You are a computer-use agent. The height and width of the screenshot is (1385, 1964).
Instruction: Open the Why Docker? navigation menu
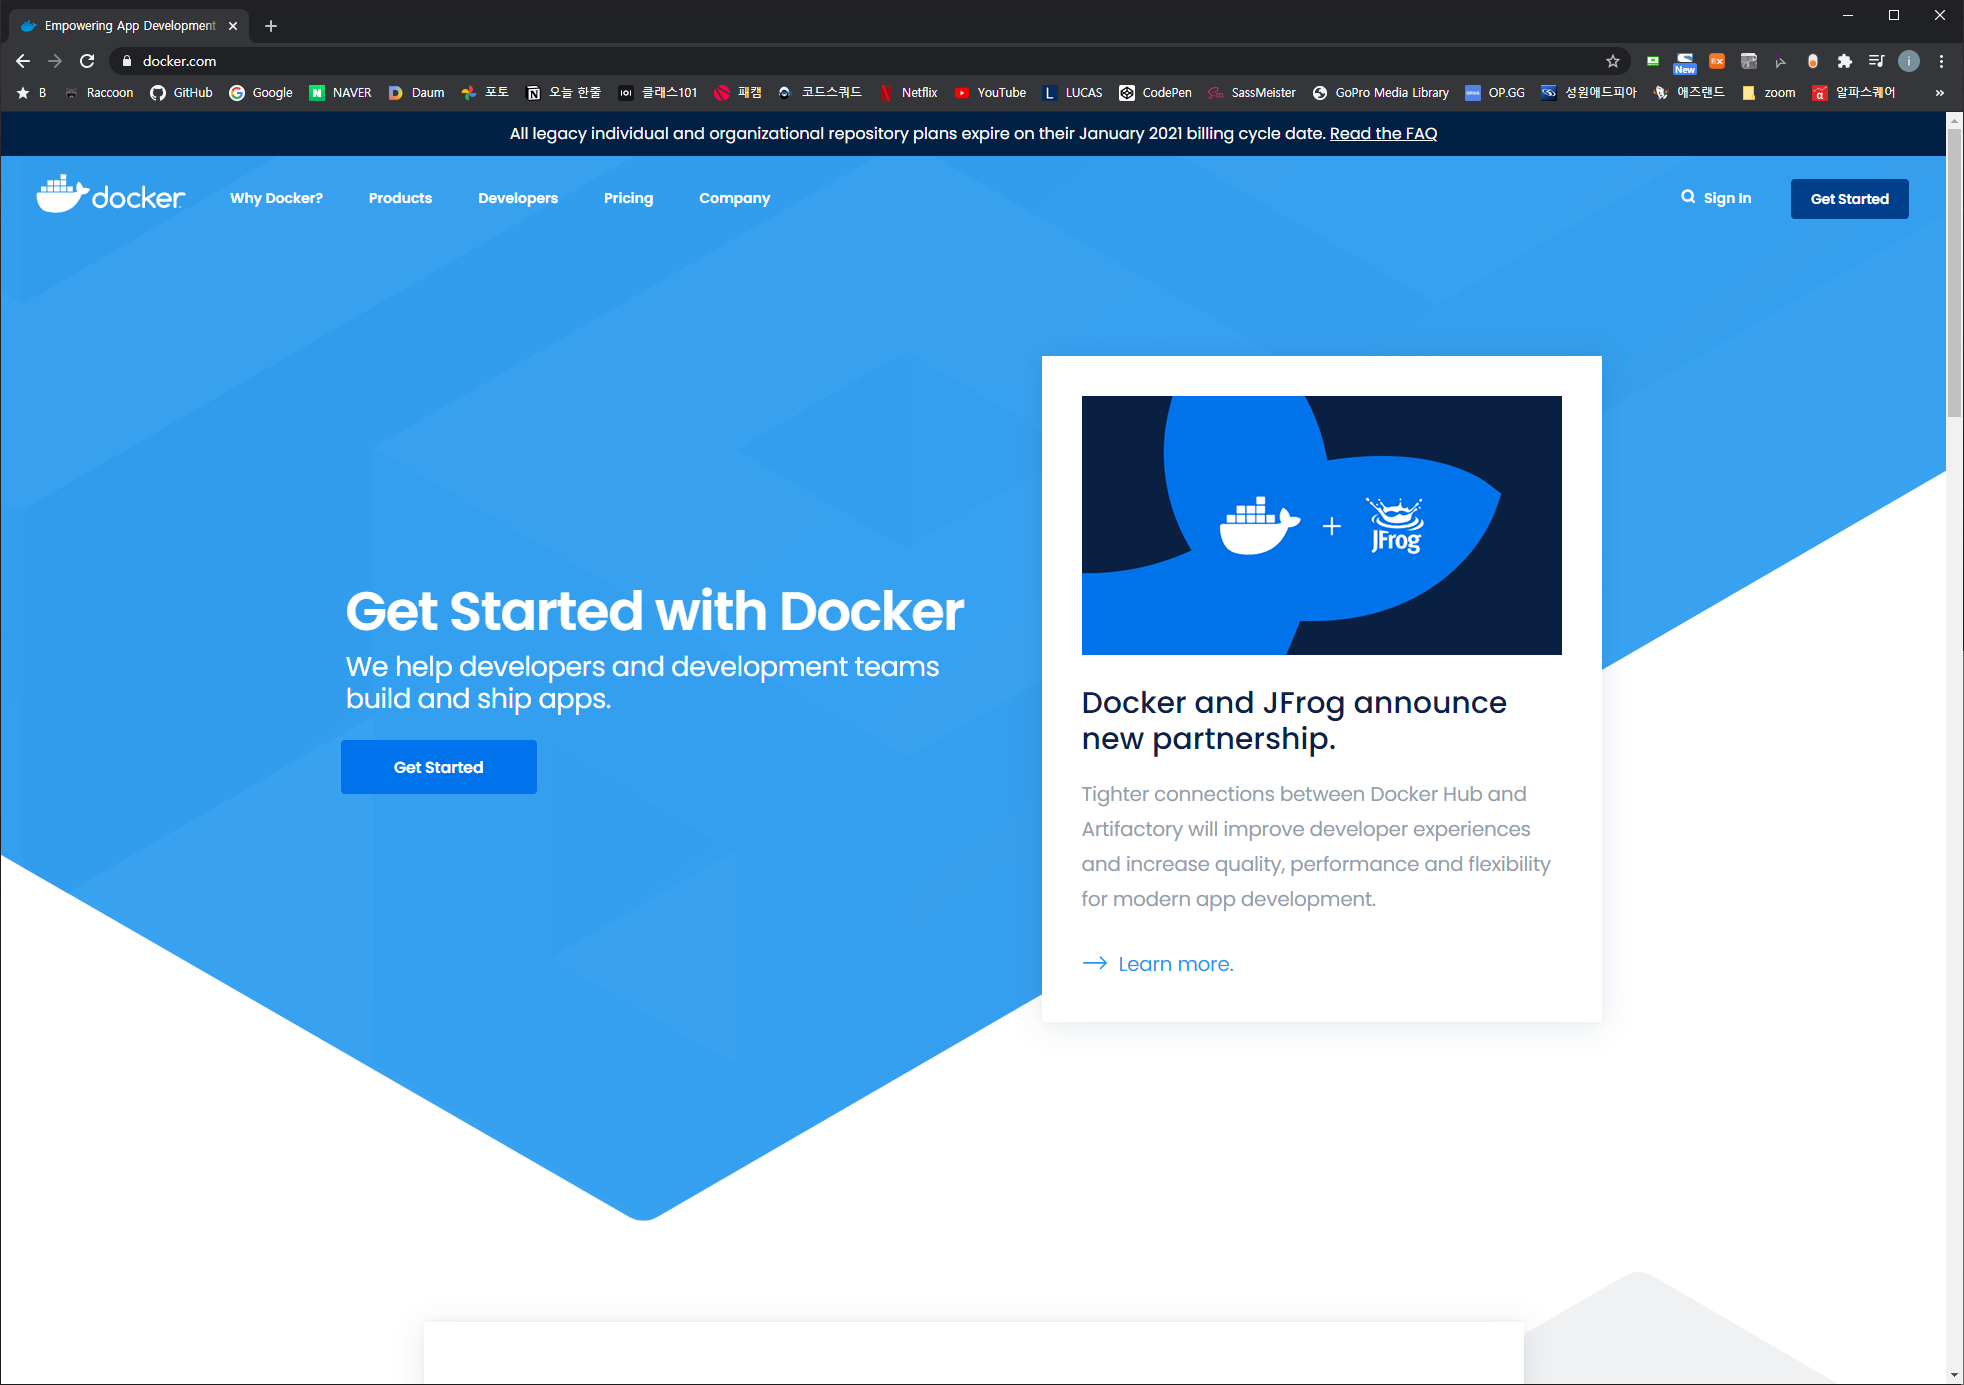[276, 198]
